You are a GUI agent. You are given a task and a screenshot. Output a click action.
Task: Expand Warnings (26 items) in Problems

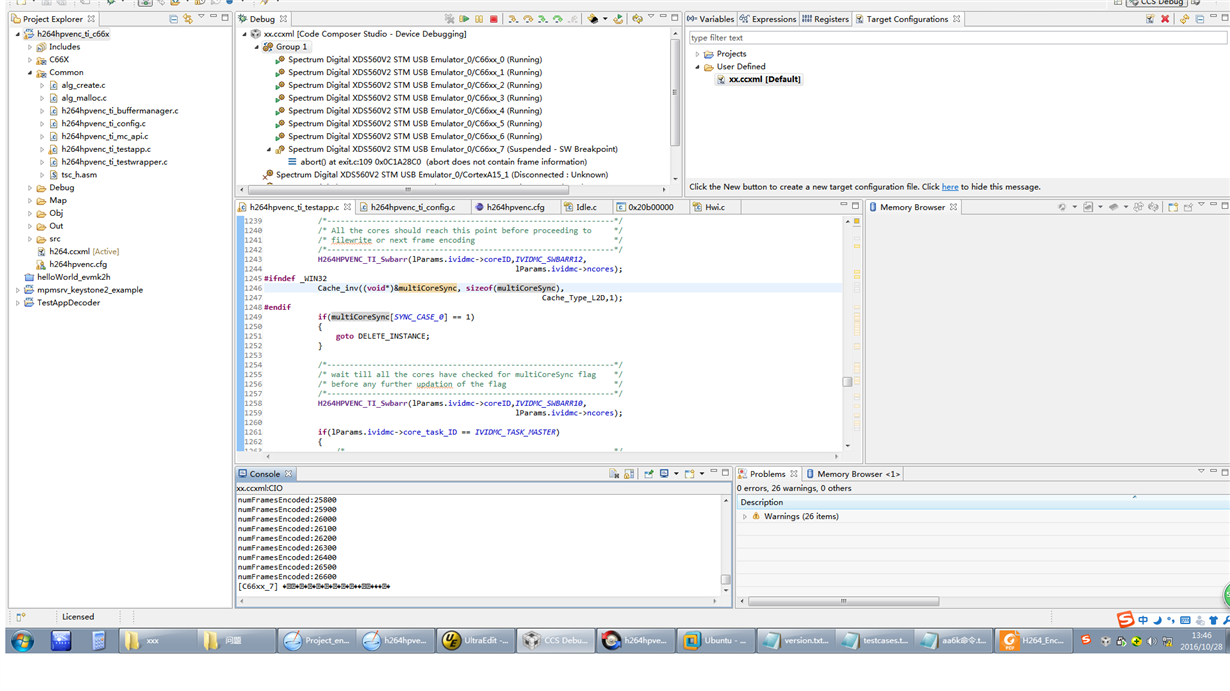click(745, 517)
